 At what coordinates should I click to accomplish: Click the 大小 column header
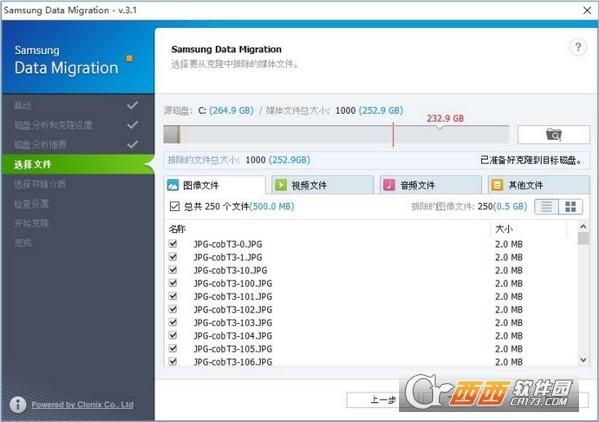click(504, 229)
